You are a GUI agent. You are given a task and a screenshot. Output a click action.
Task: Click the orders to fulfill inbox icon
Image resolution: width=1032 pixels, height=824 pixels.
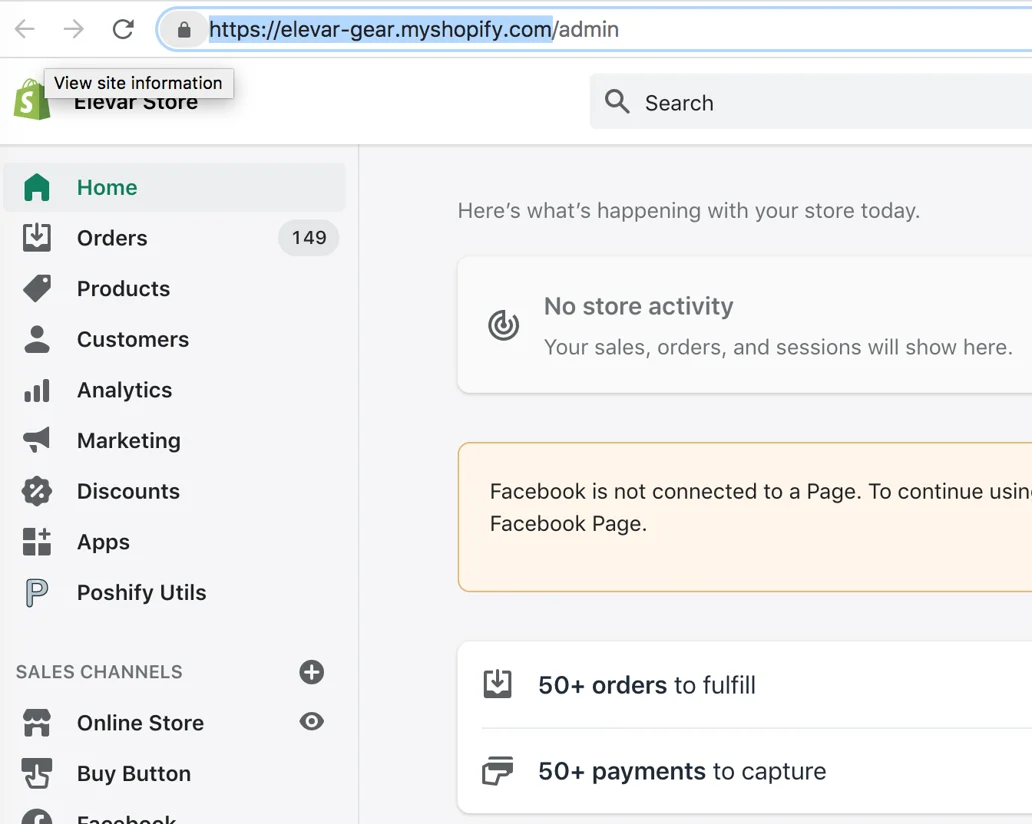tap(498, 684)
